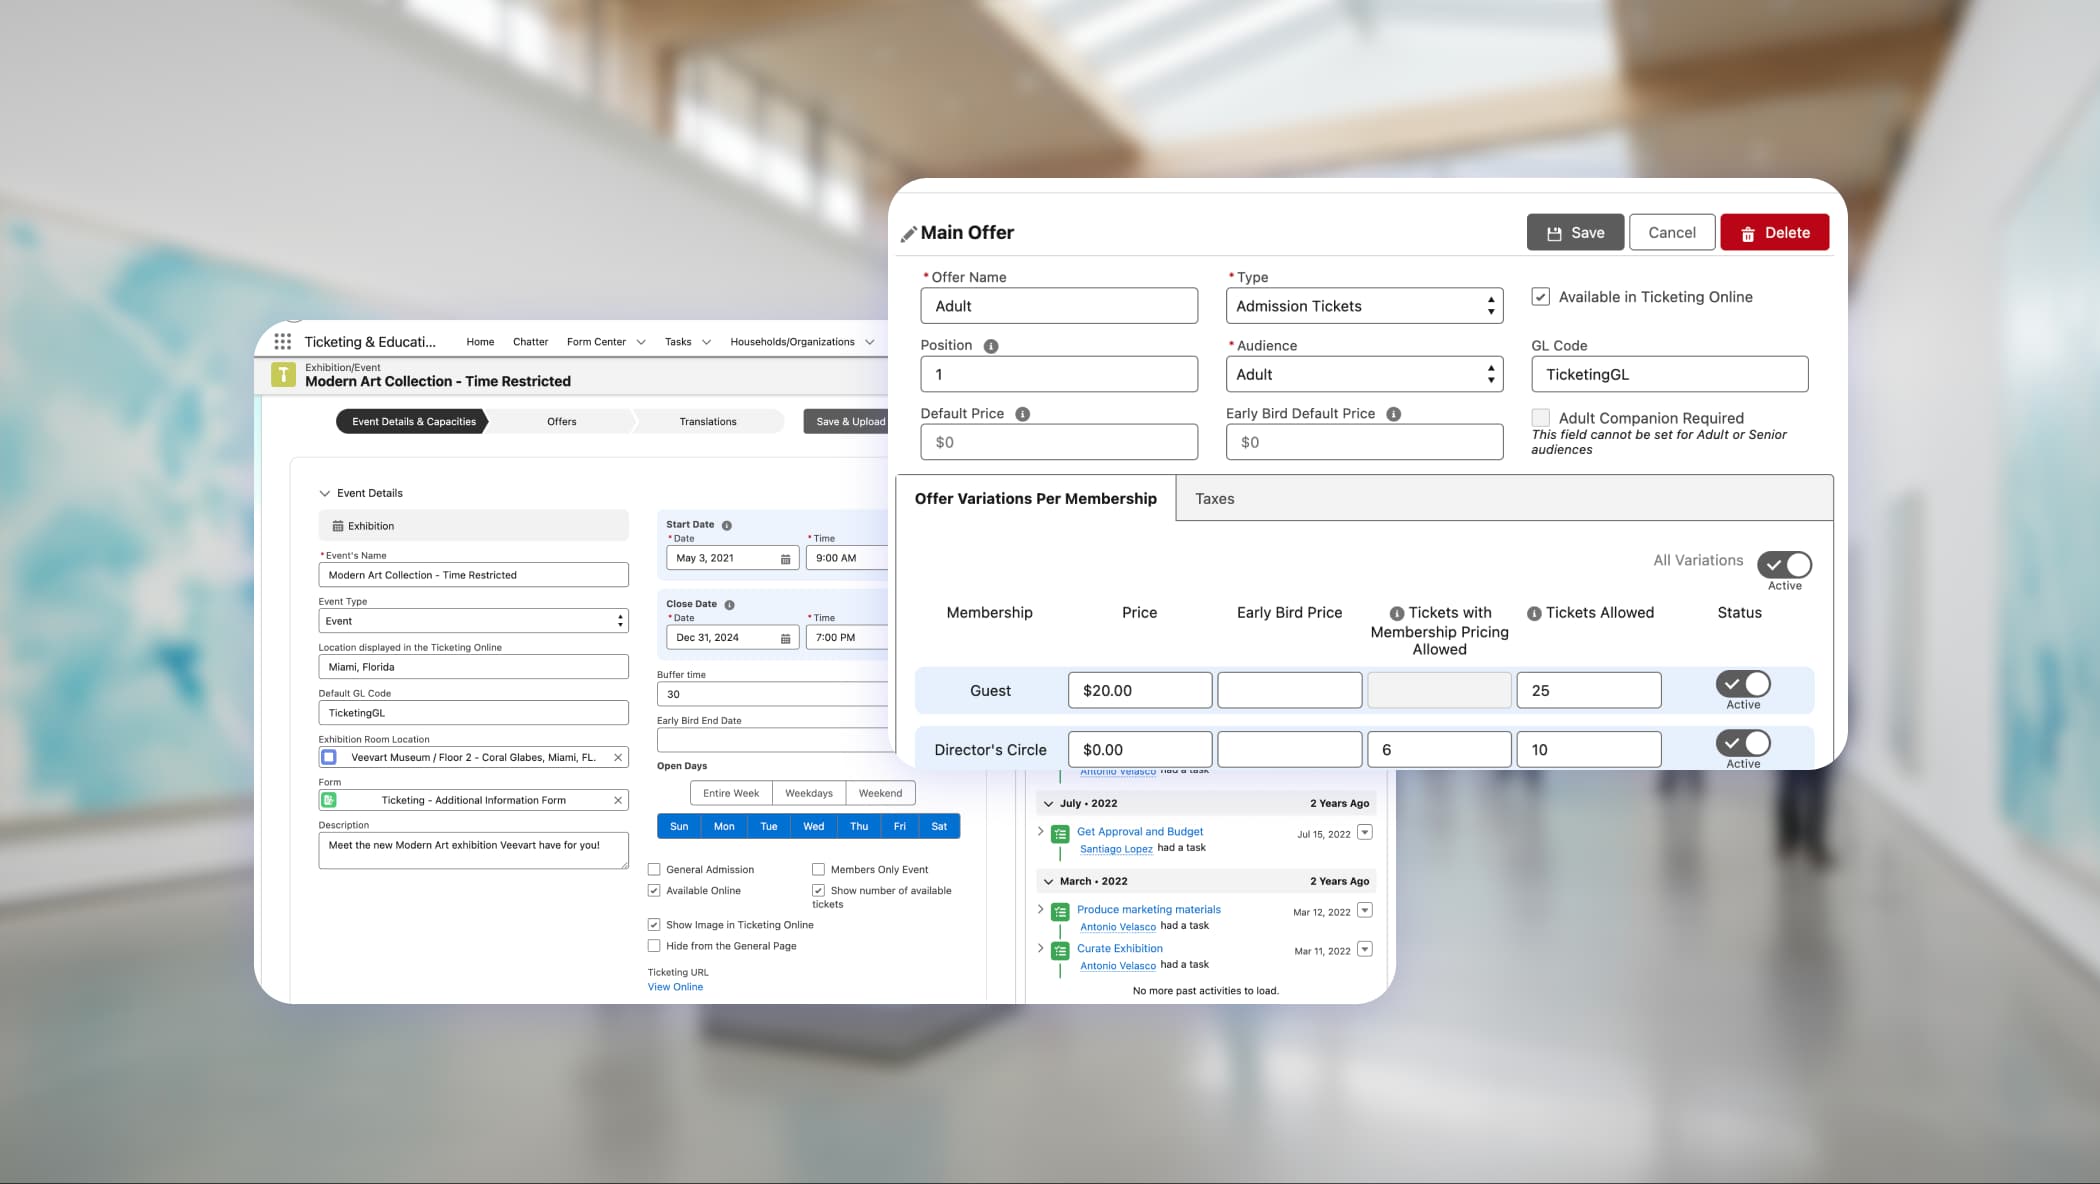Click the Default Price info icon
This screenshot has width=2100, height=1184.
[1022, 414]
